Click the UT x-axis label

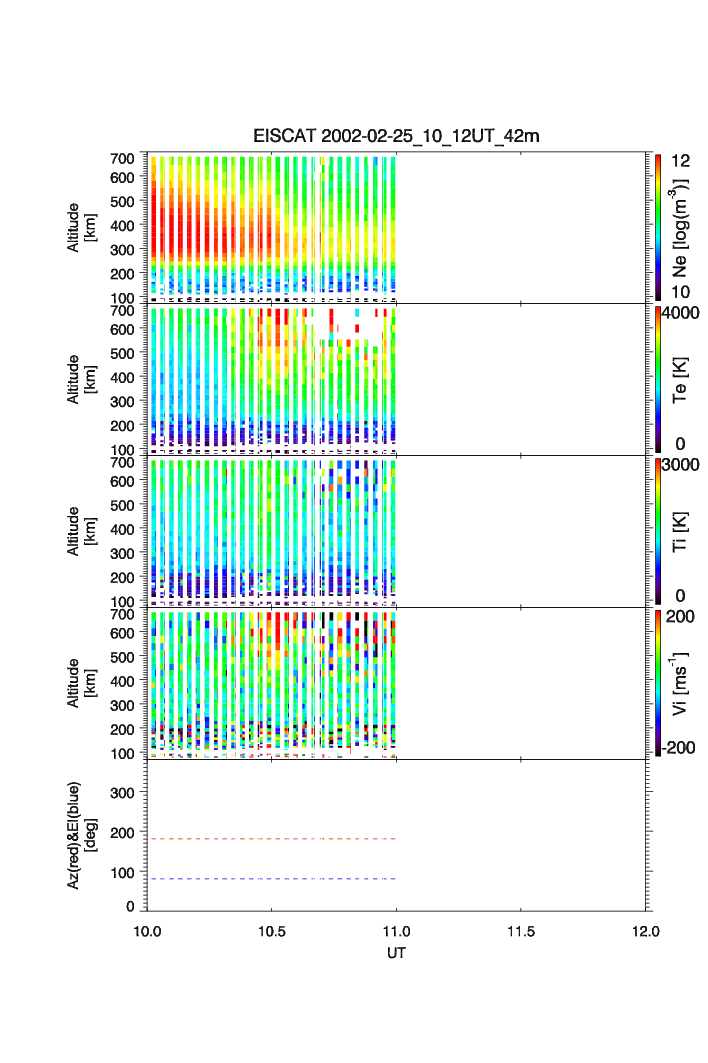396,953
